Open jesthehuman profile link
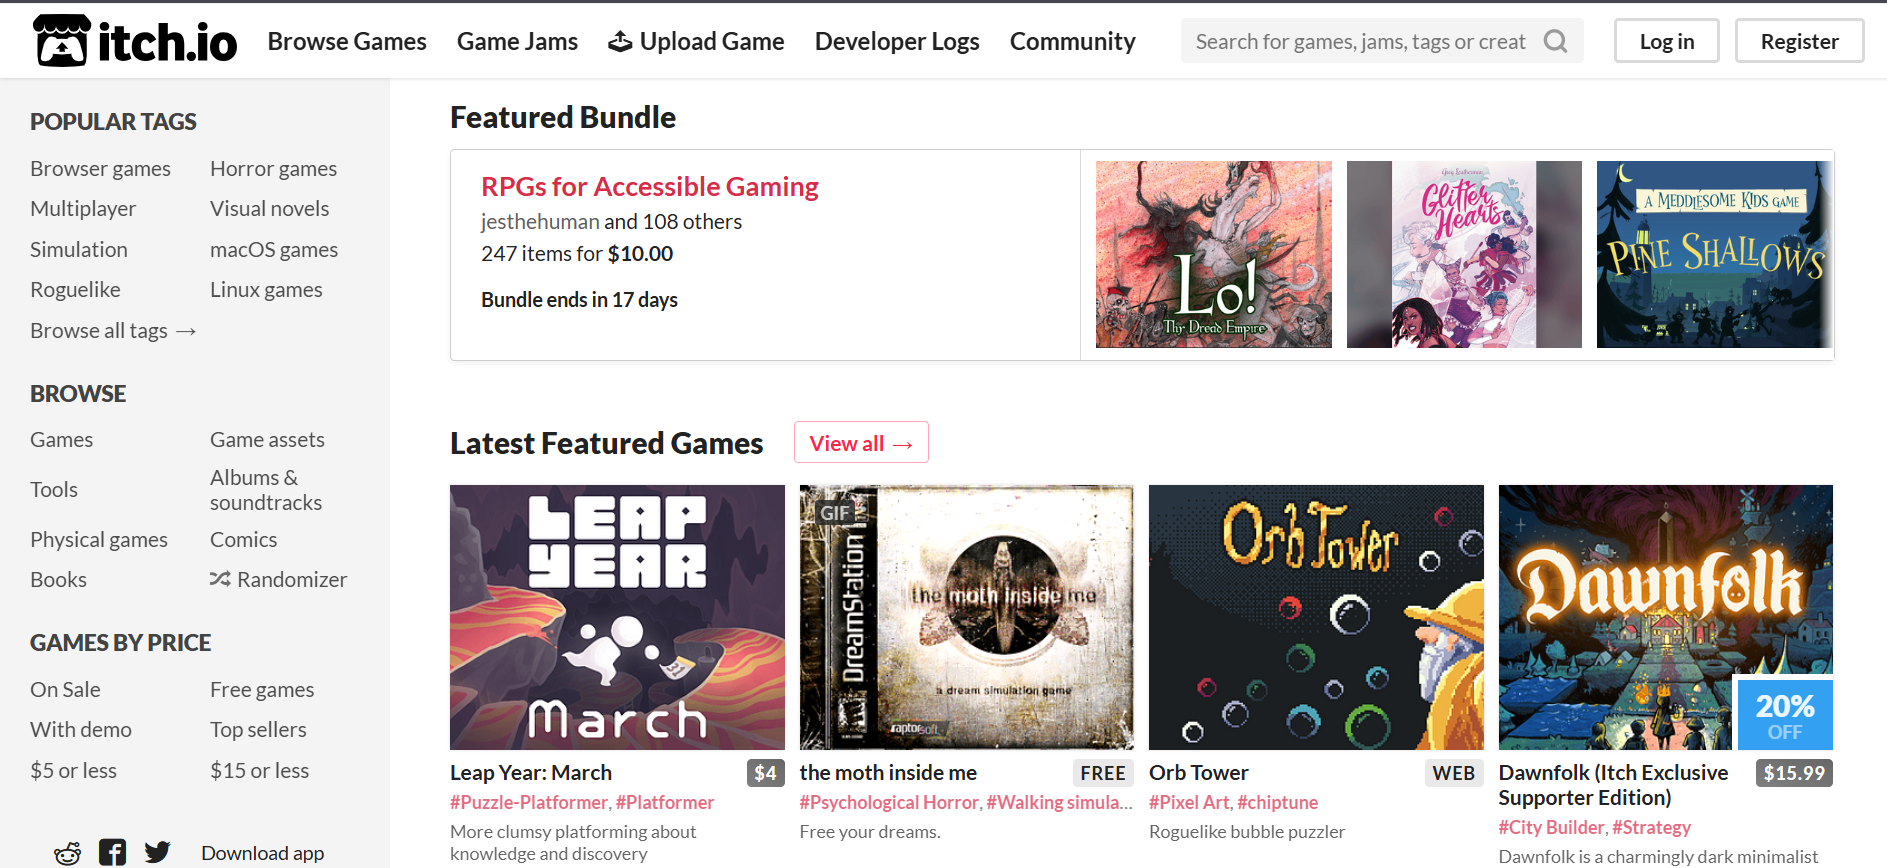The image size is (1887, 868). [x=540, y=222]
